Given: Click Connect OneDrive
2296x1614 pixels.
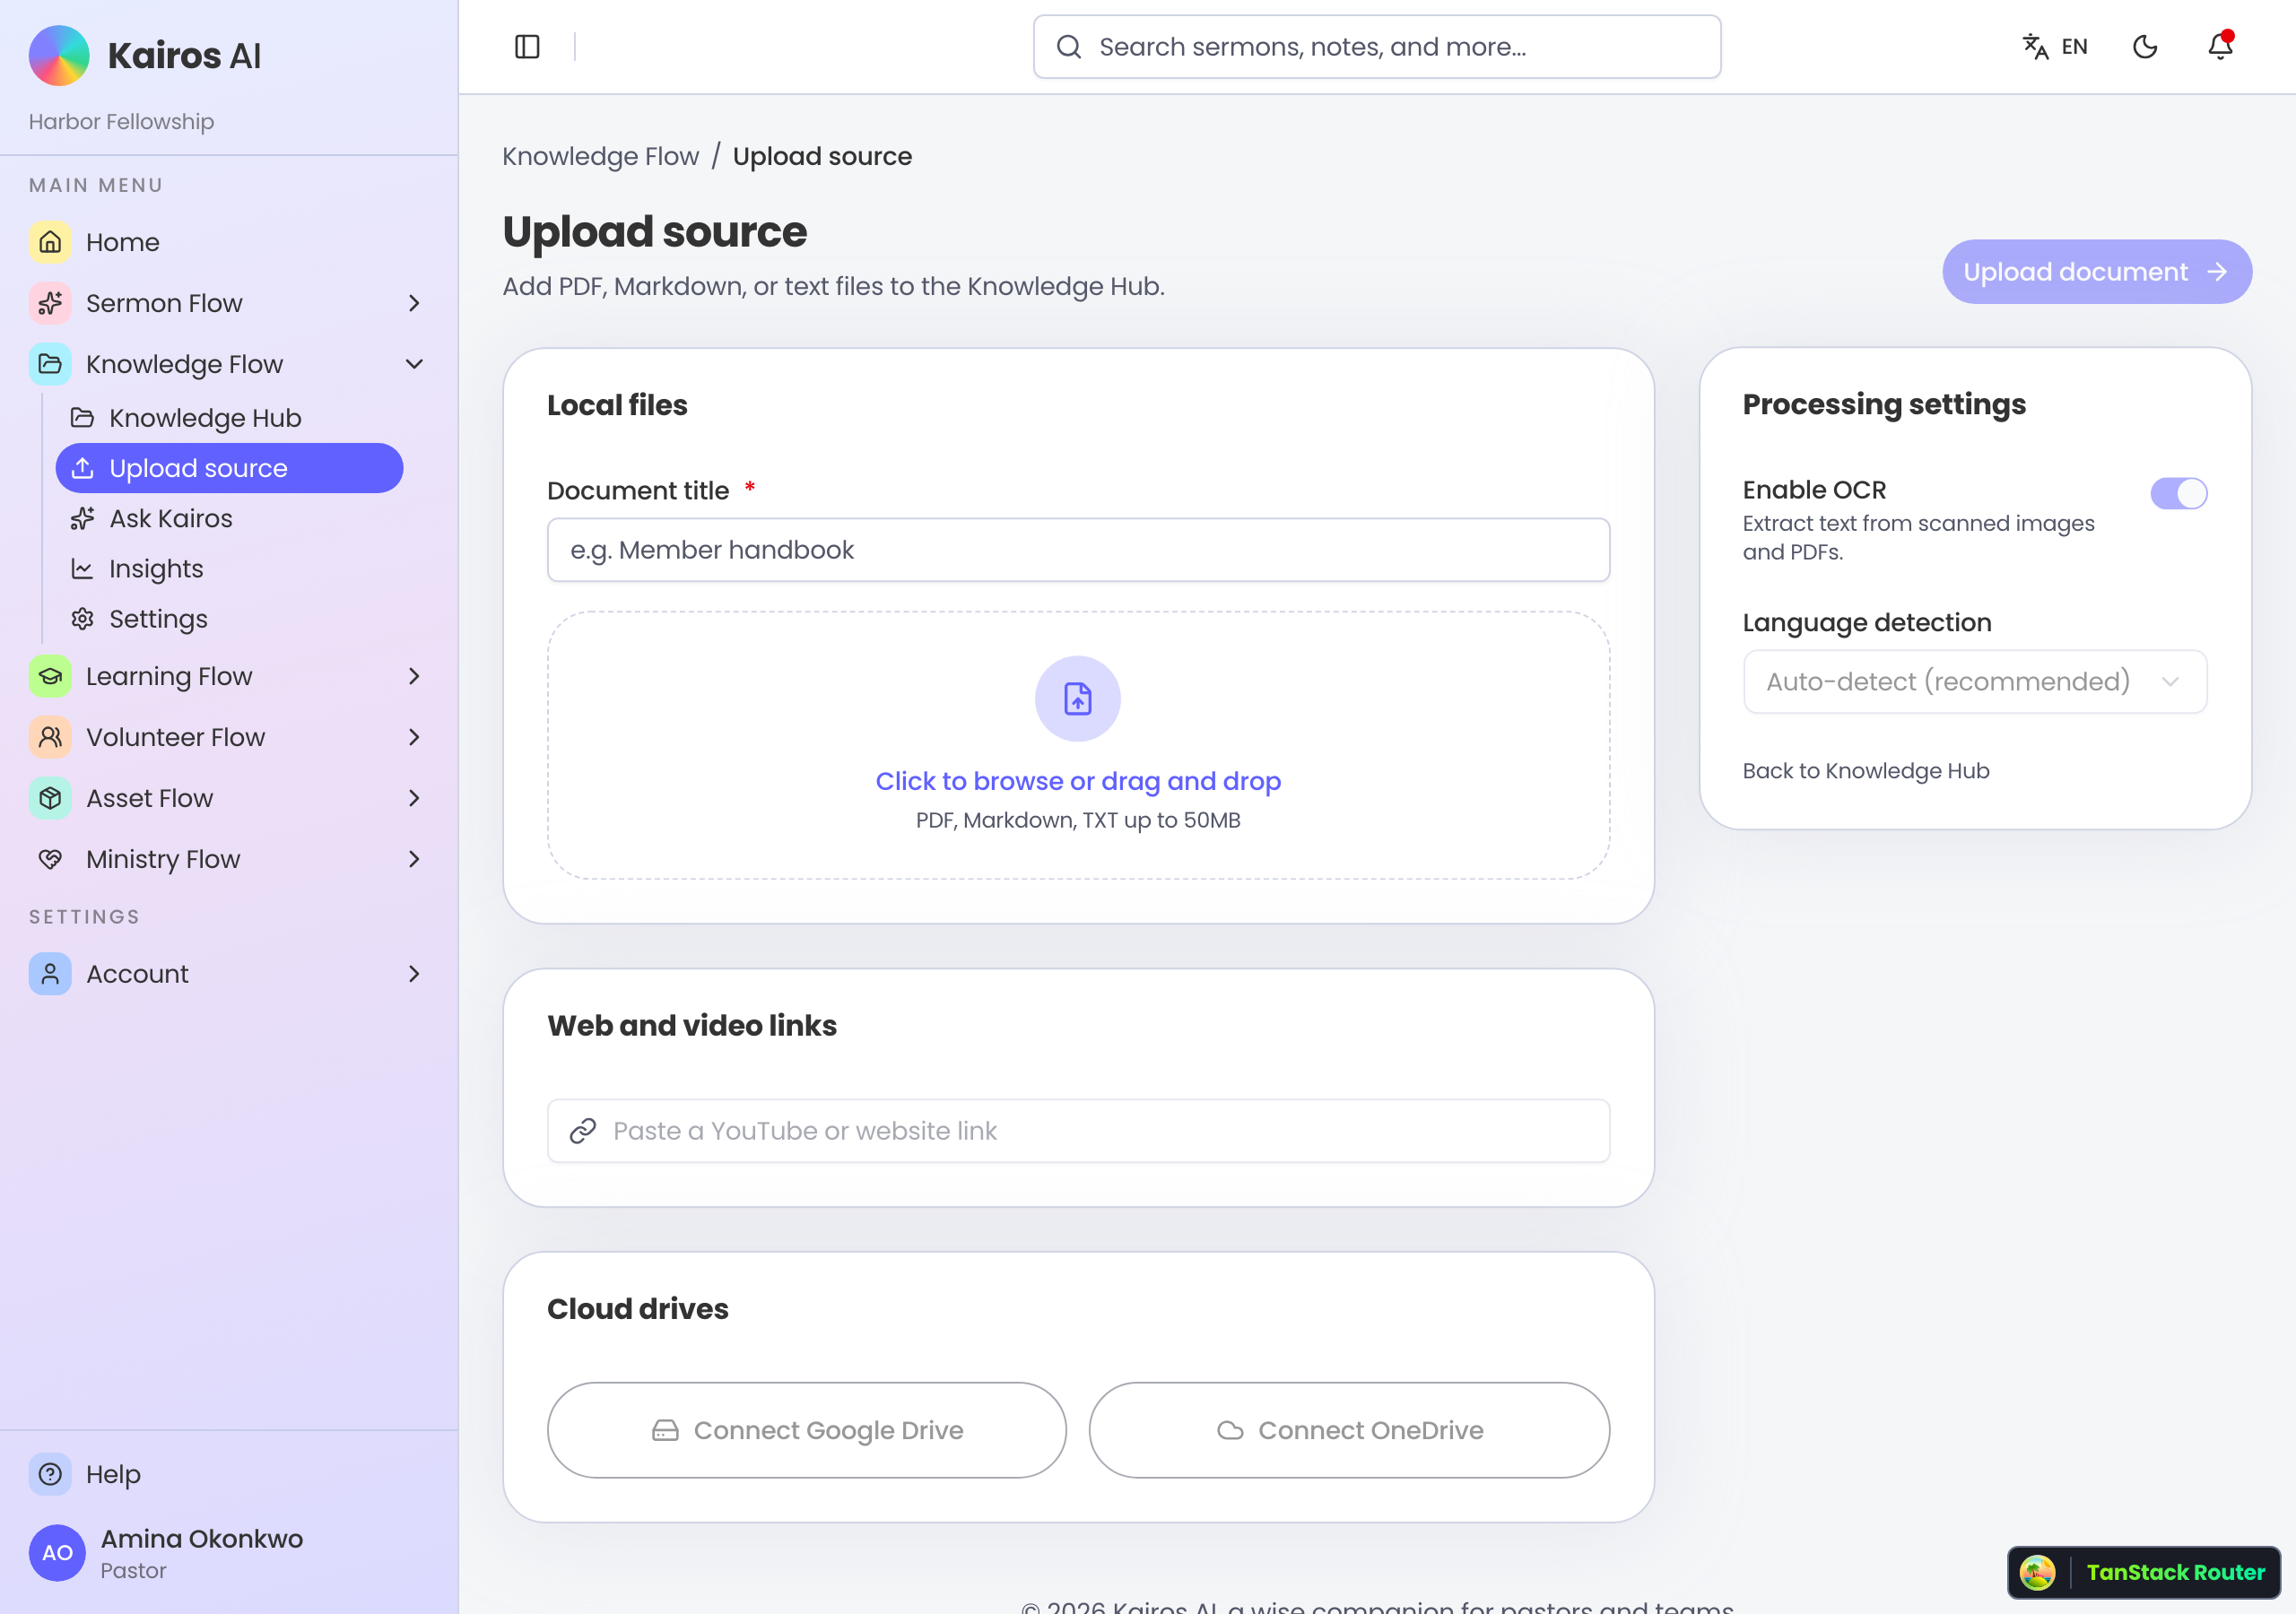Looking at the screenshot, I should coord(1349,1430).
